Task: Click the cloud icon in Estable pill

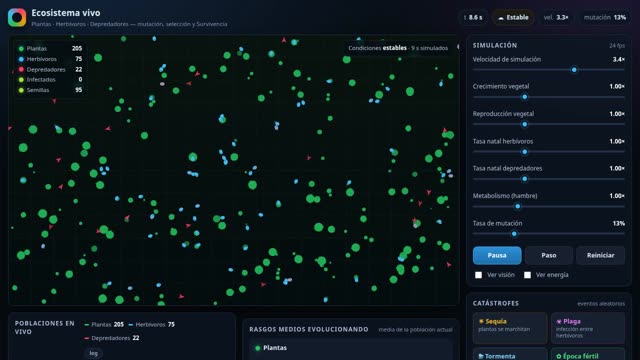Action: [x=501, y=18]
